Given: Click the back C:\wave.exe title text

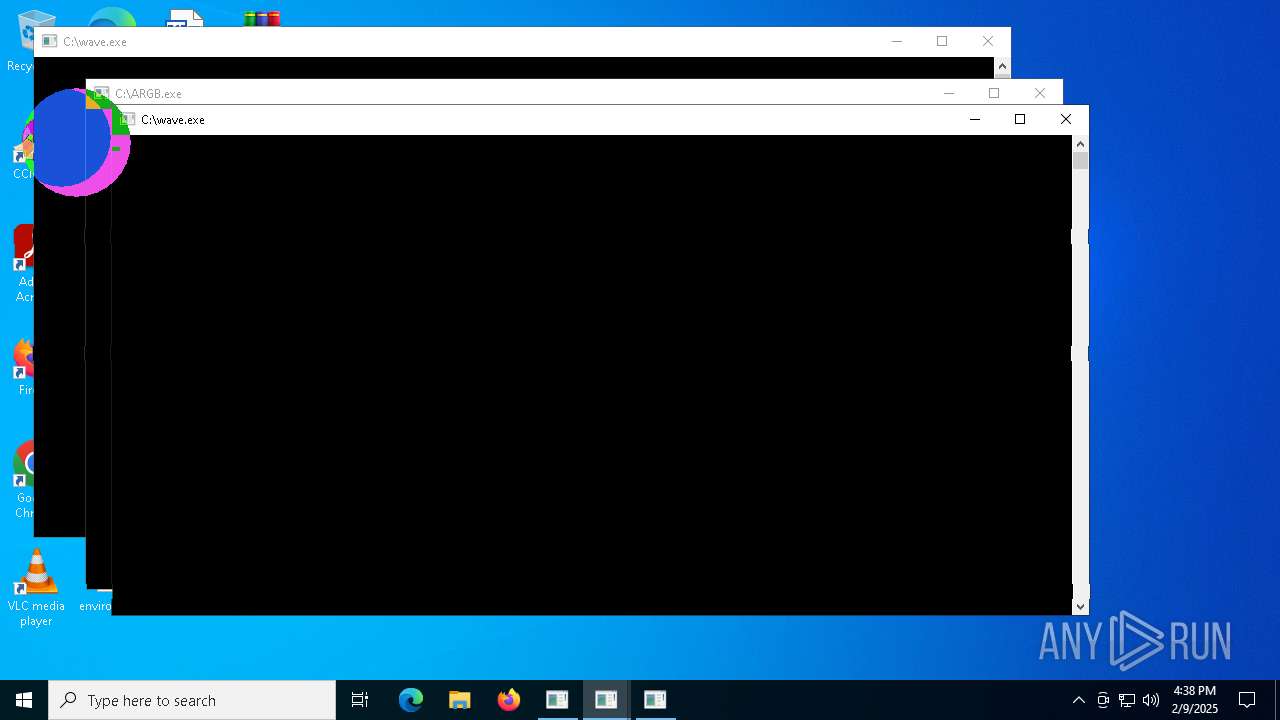Looking at the screenshot, I should [x=95, y=42].
